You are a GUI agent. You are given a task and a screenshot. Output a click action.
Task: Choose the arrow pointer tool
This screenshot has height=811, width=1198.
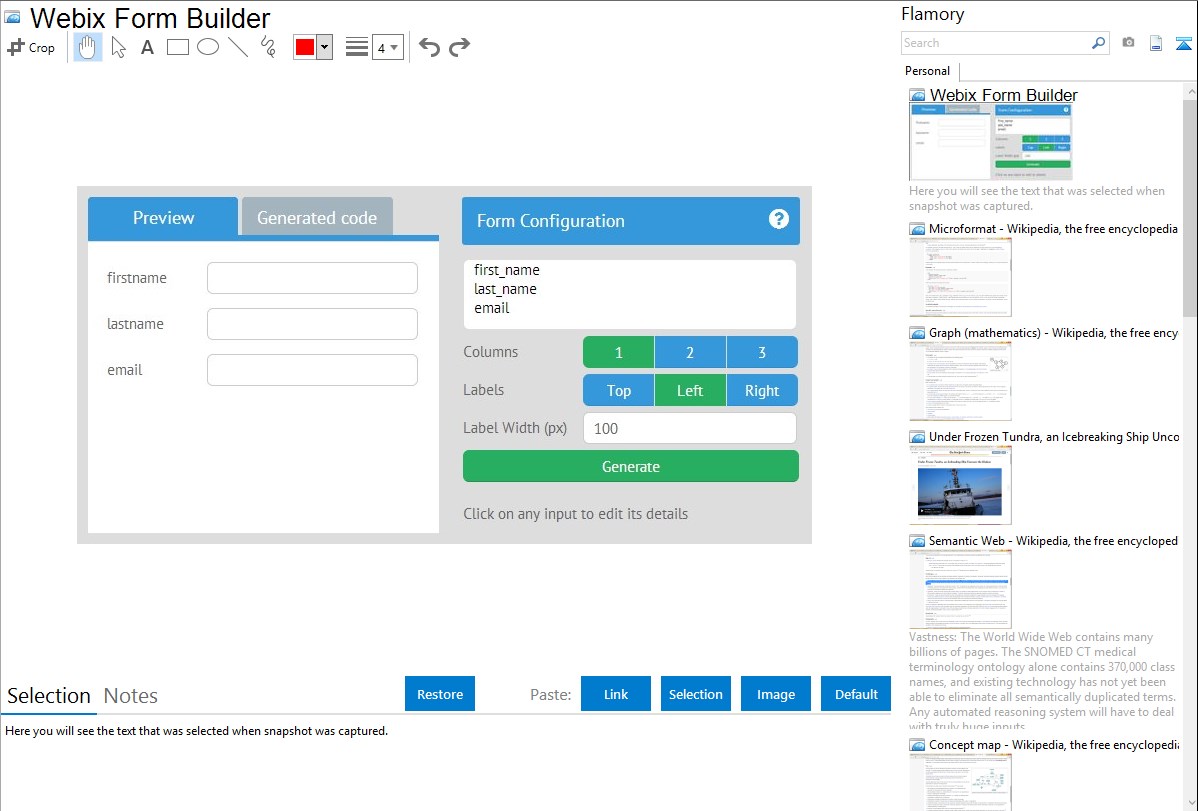118,47
